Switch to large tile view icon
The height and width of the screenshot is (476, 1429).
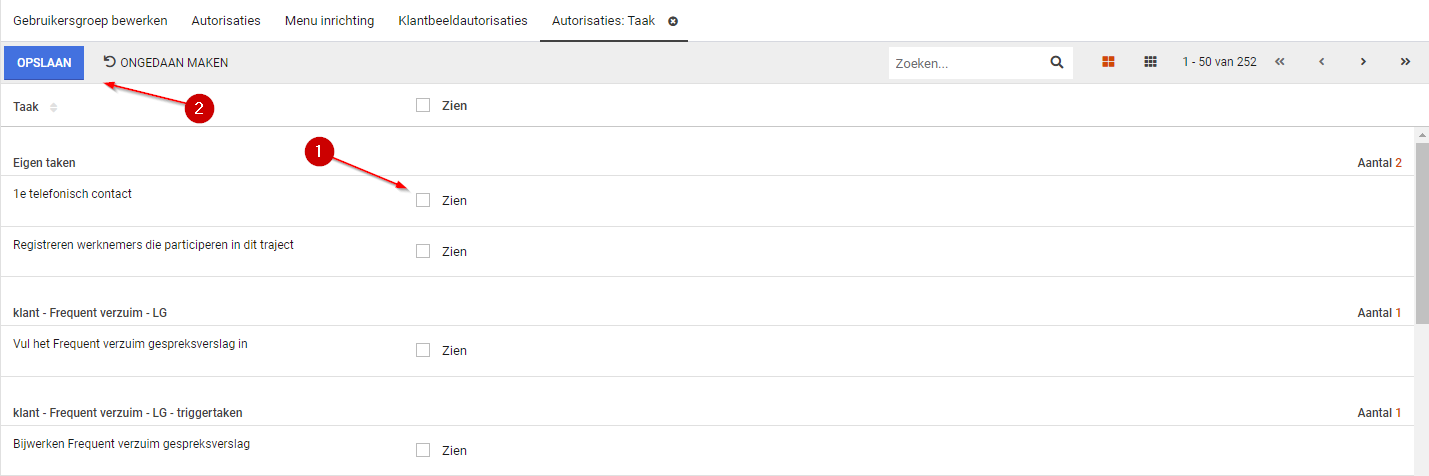pyautogui.click(x=1108, y=62)
